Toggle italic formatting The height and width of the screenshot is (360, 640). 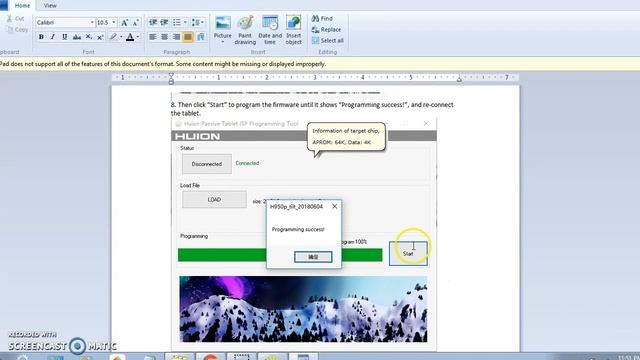coord(53,37)
